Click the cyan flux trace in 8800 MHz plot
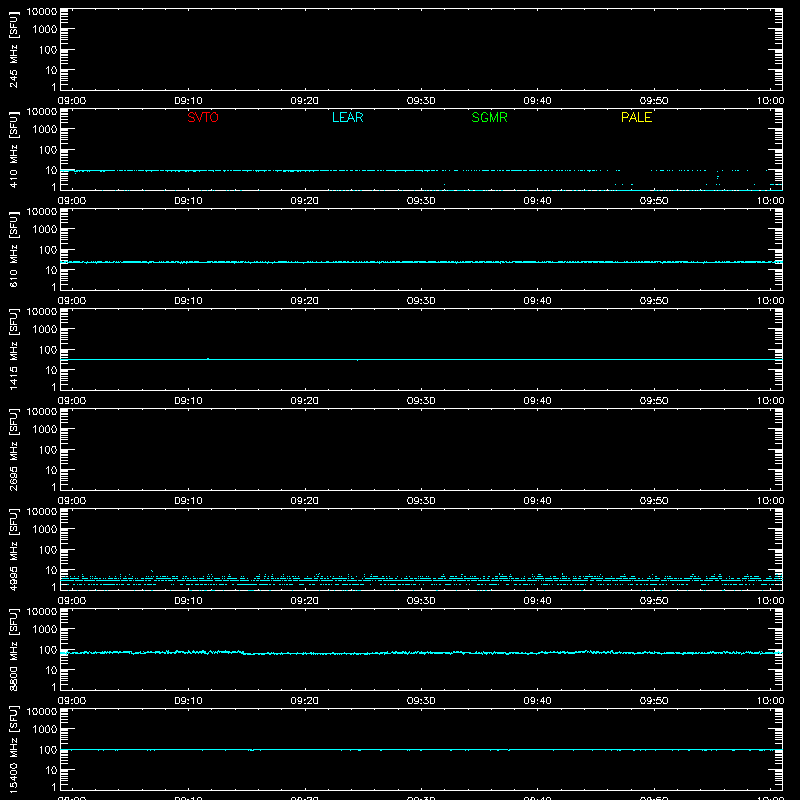 (x=421, y=653)
